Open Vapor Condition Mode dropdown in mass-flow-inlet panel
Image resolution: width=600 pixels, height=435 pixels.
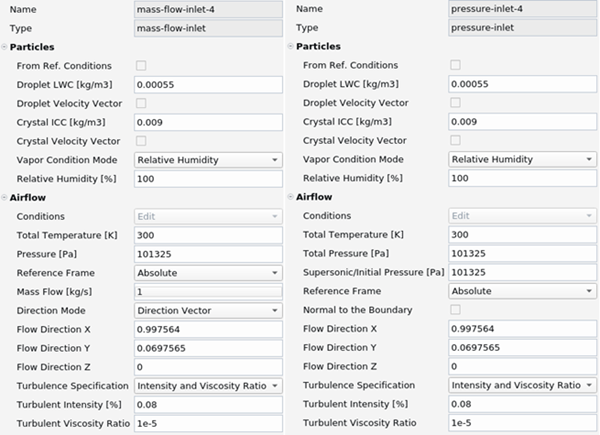tap(208, 160)
